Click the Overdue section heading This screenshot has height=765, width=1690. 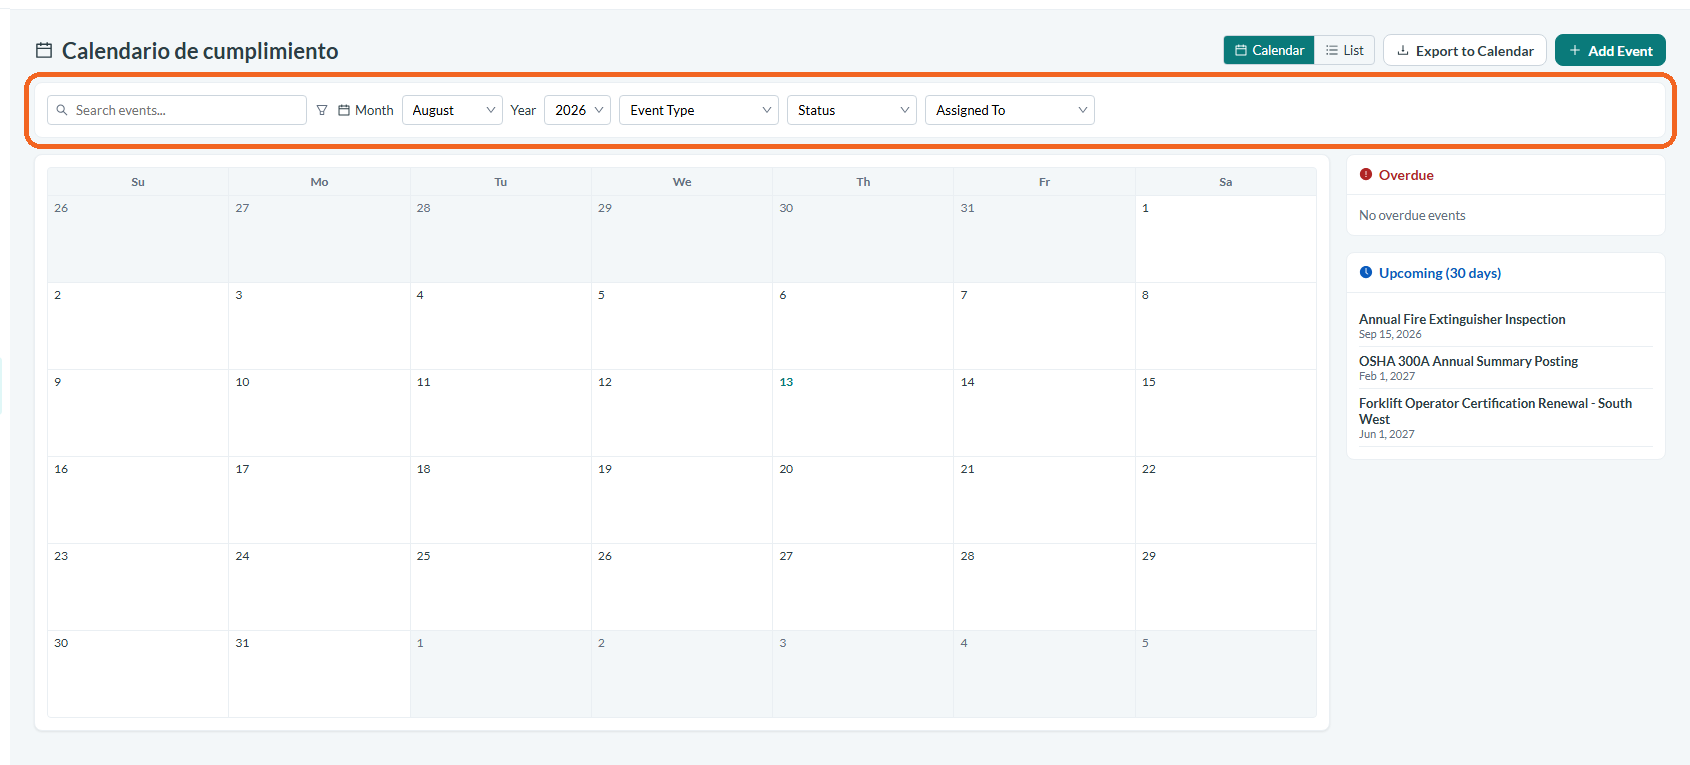click(x=1406, y=175)
